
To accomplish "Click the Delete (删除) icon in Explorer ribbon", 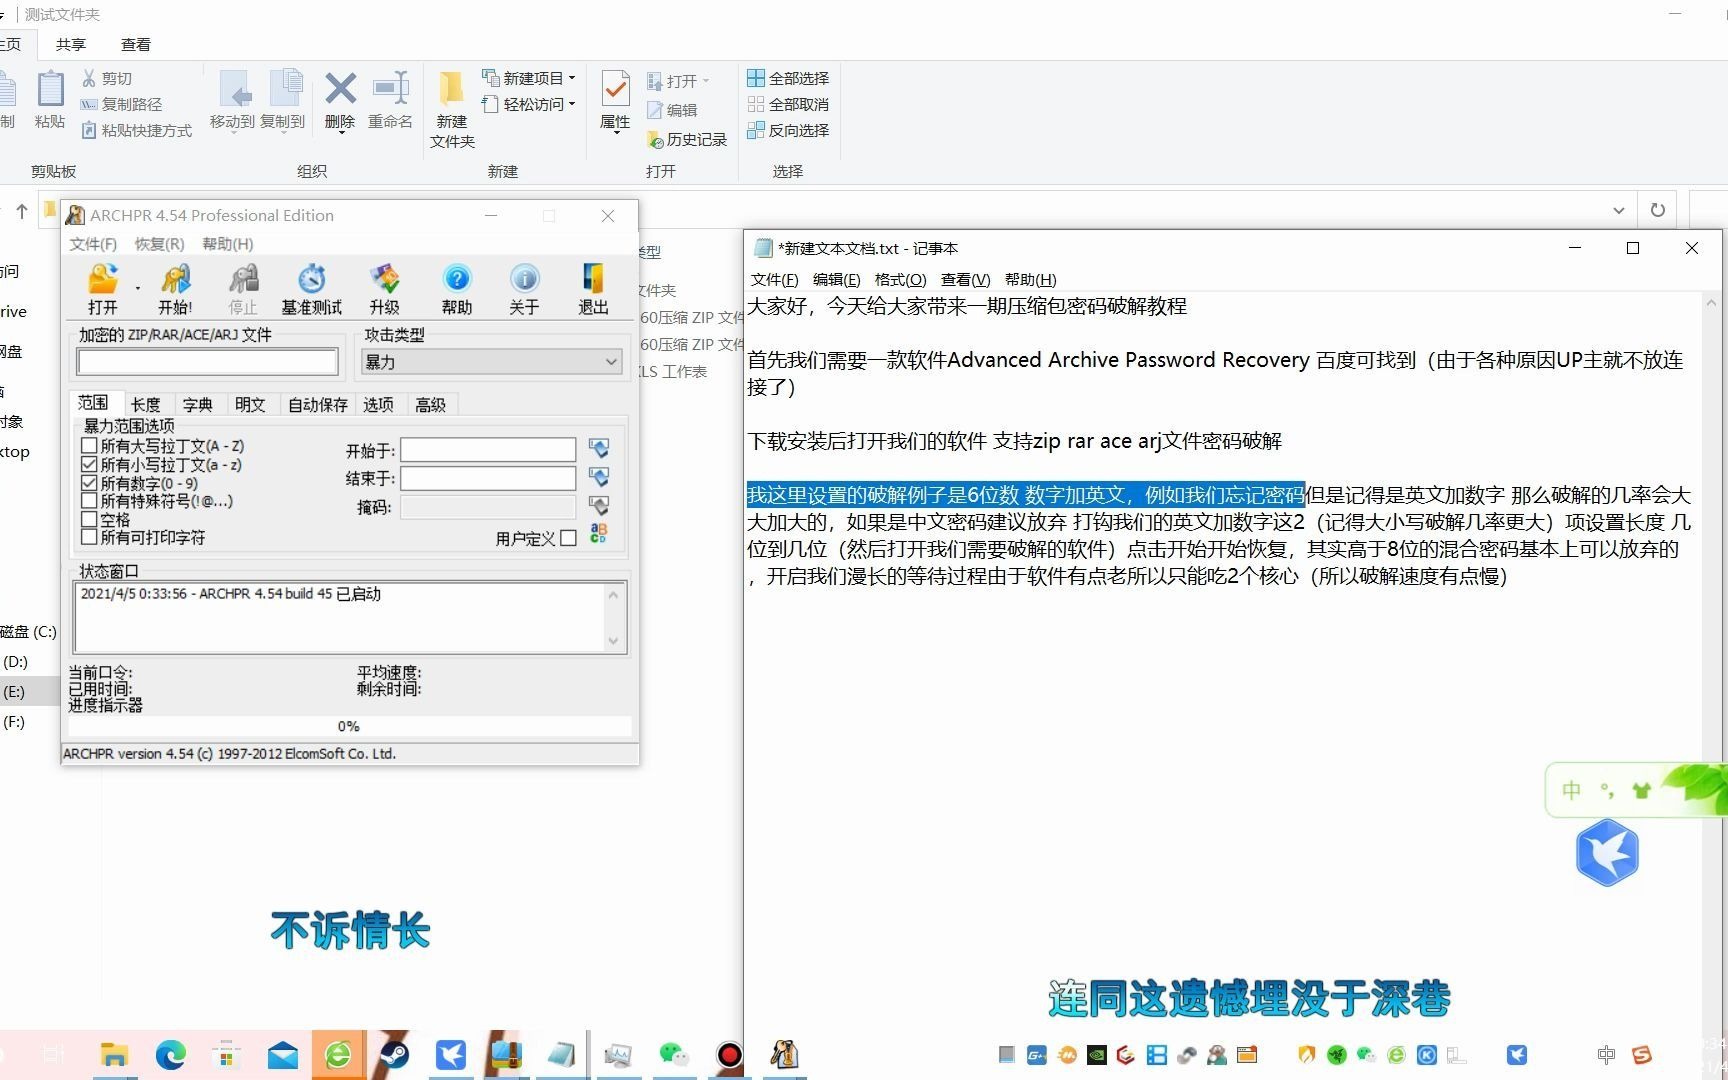I will point(340,100).
